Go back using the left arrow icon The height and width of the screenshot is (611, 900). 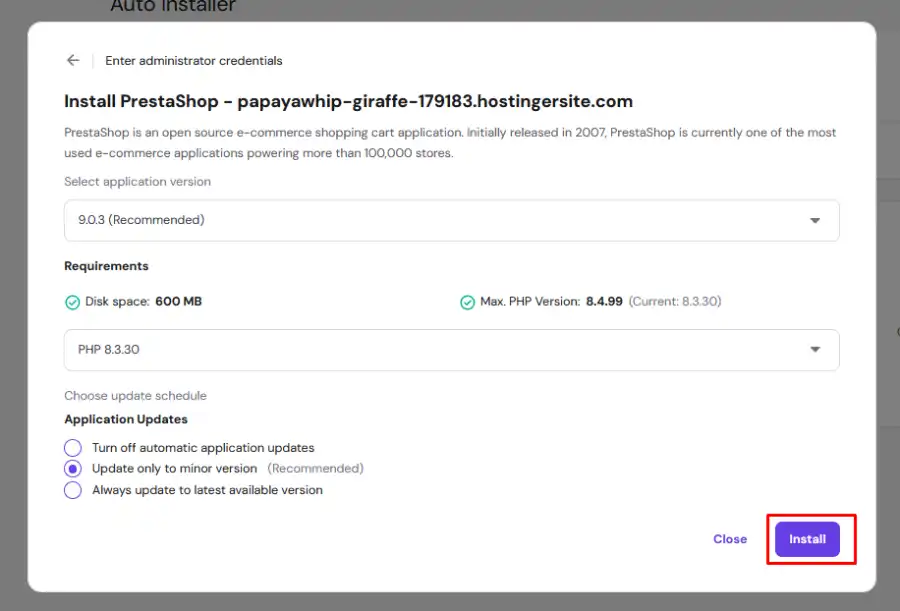(x=73, y=60)
